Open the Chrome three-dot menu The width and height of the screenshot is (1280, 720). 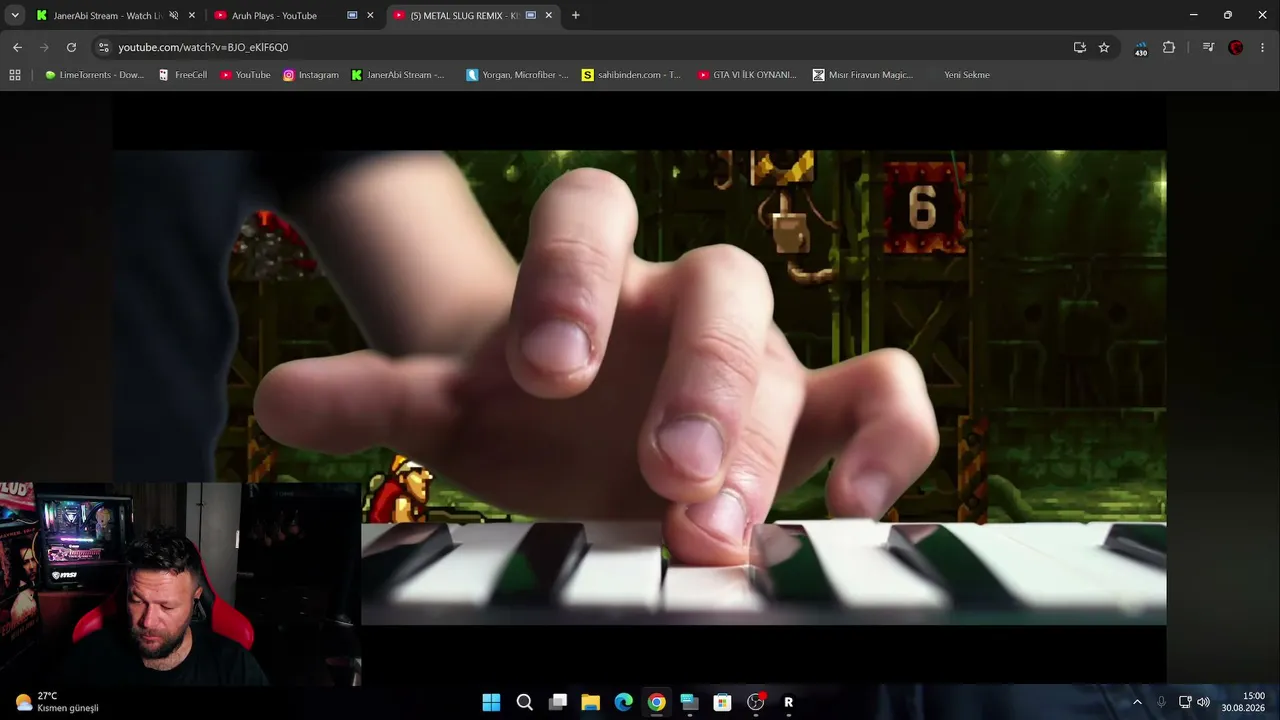[x=1263, y=47]
